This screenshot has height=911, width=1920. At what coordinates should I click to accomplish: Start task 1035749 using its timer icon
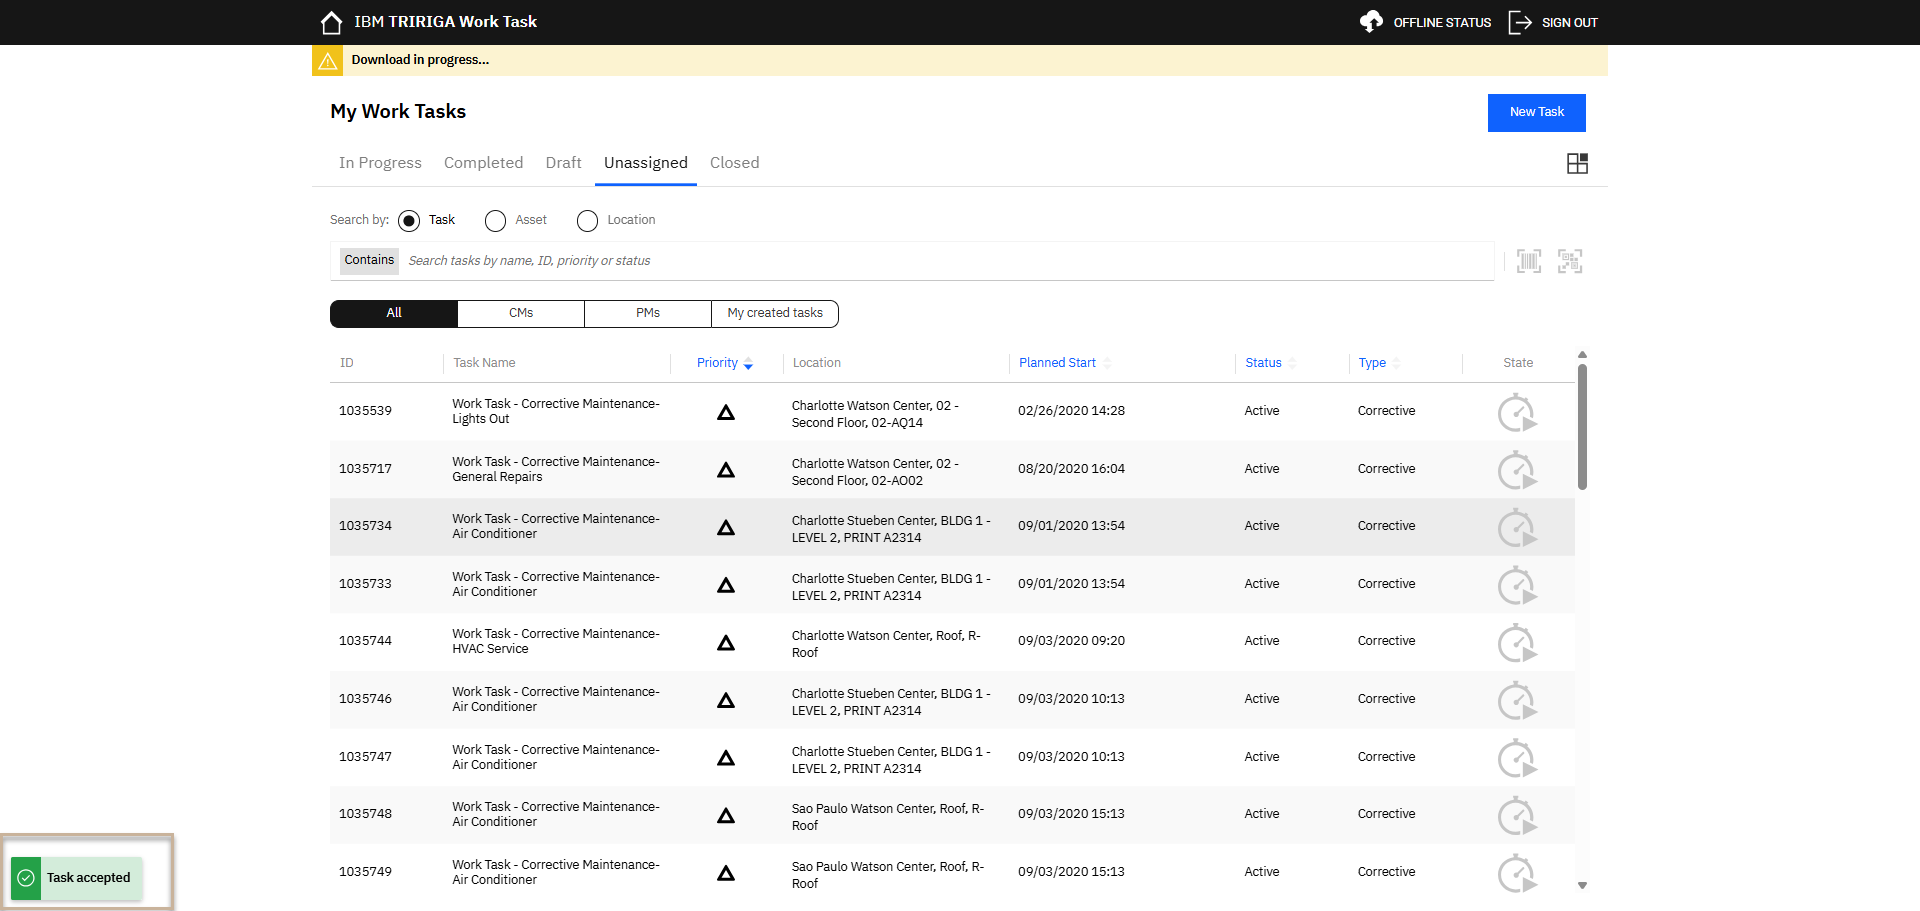point(1517,874)
